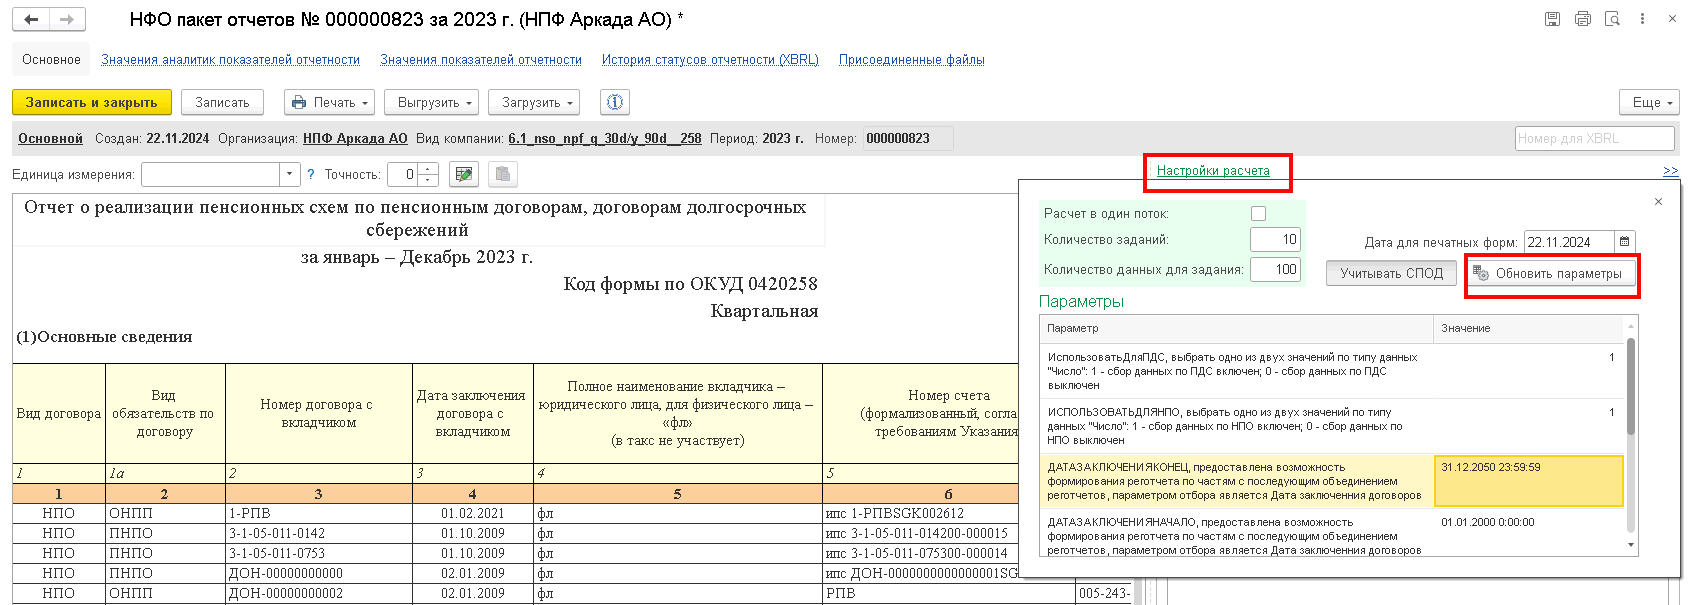This screenshot has height=605, width=1699.
Task: Expand the 'Выгрузить' dropdown menu
Action: [x=434, y=102]
